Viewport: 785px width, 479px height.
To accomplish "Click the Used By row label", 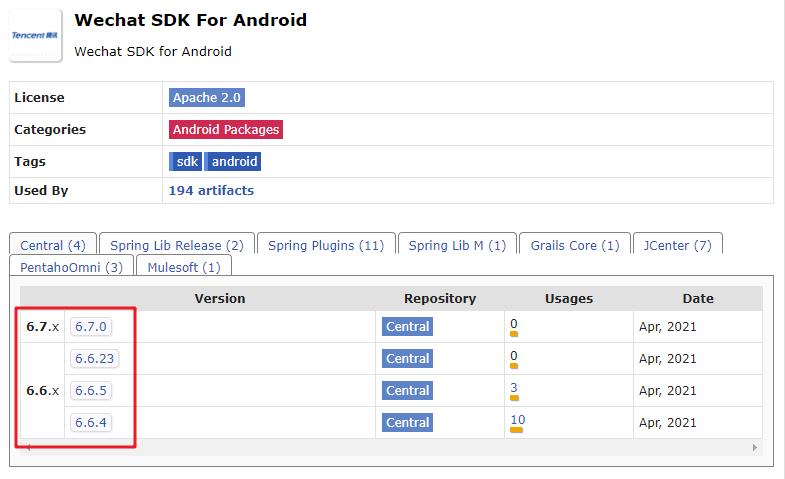I will click(x=41, y=191).
